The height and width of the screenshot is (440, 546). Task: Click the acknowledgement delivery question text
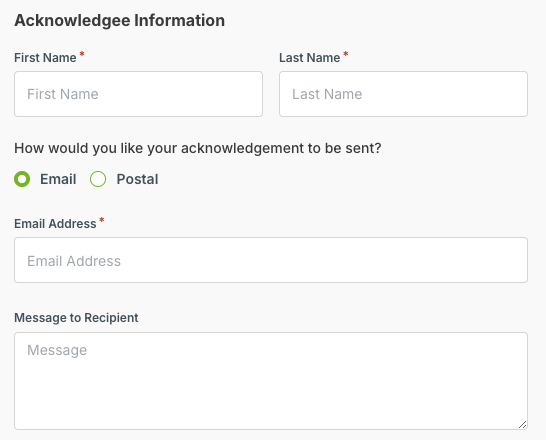tap(198, 148)
